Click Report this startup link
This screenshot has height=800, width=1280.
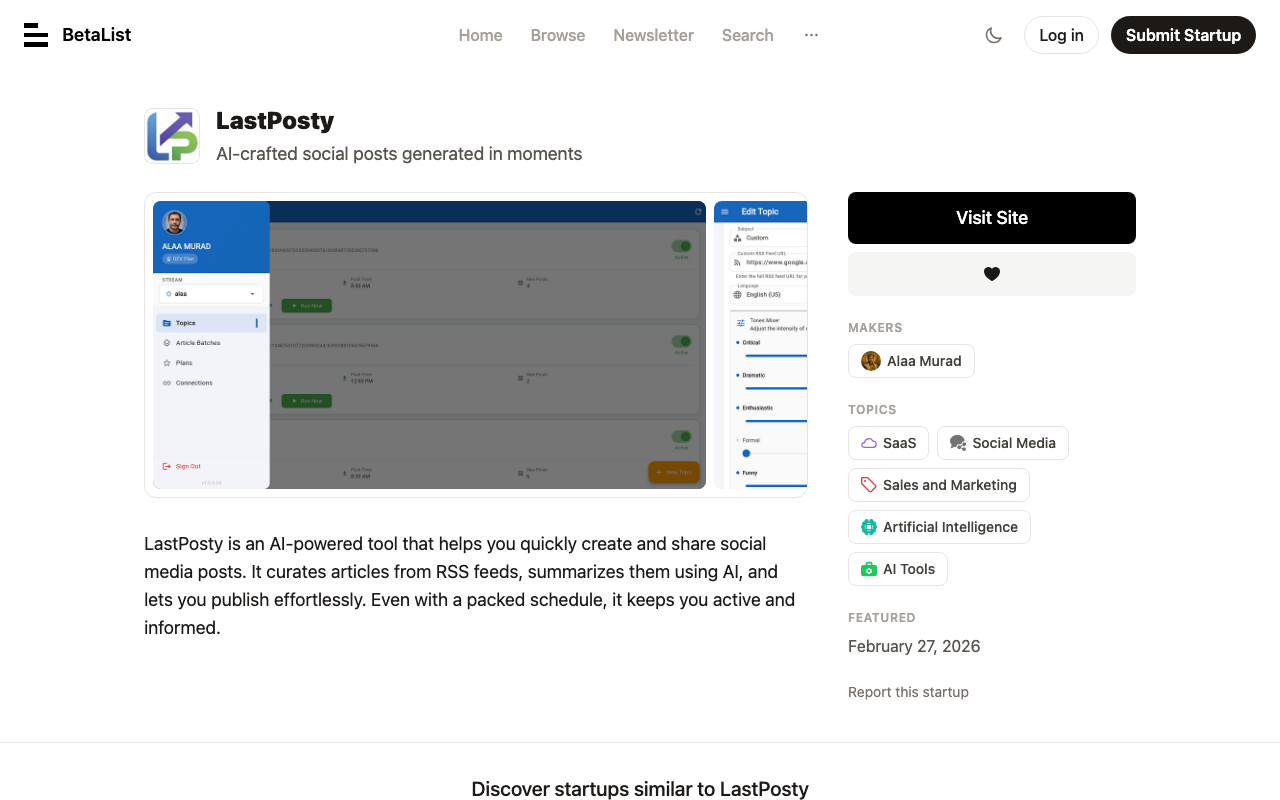pos(908,692)
